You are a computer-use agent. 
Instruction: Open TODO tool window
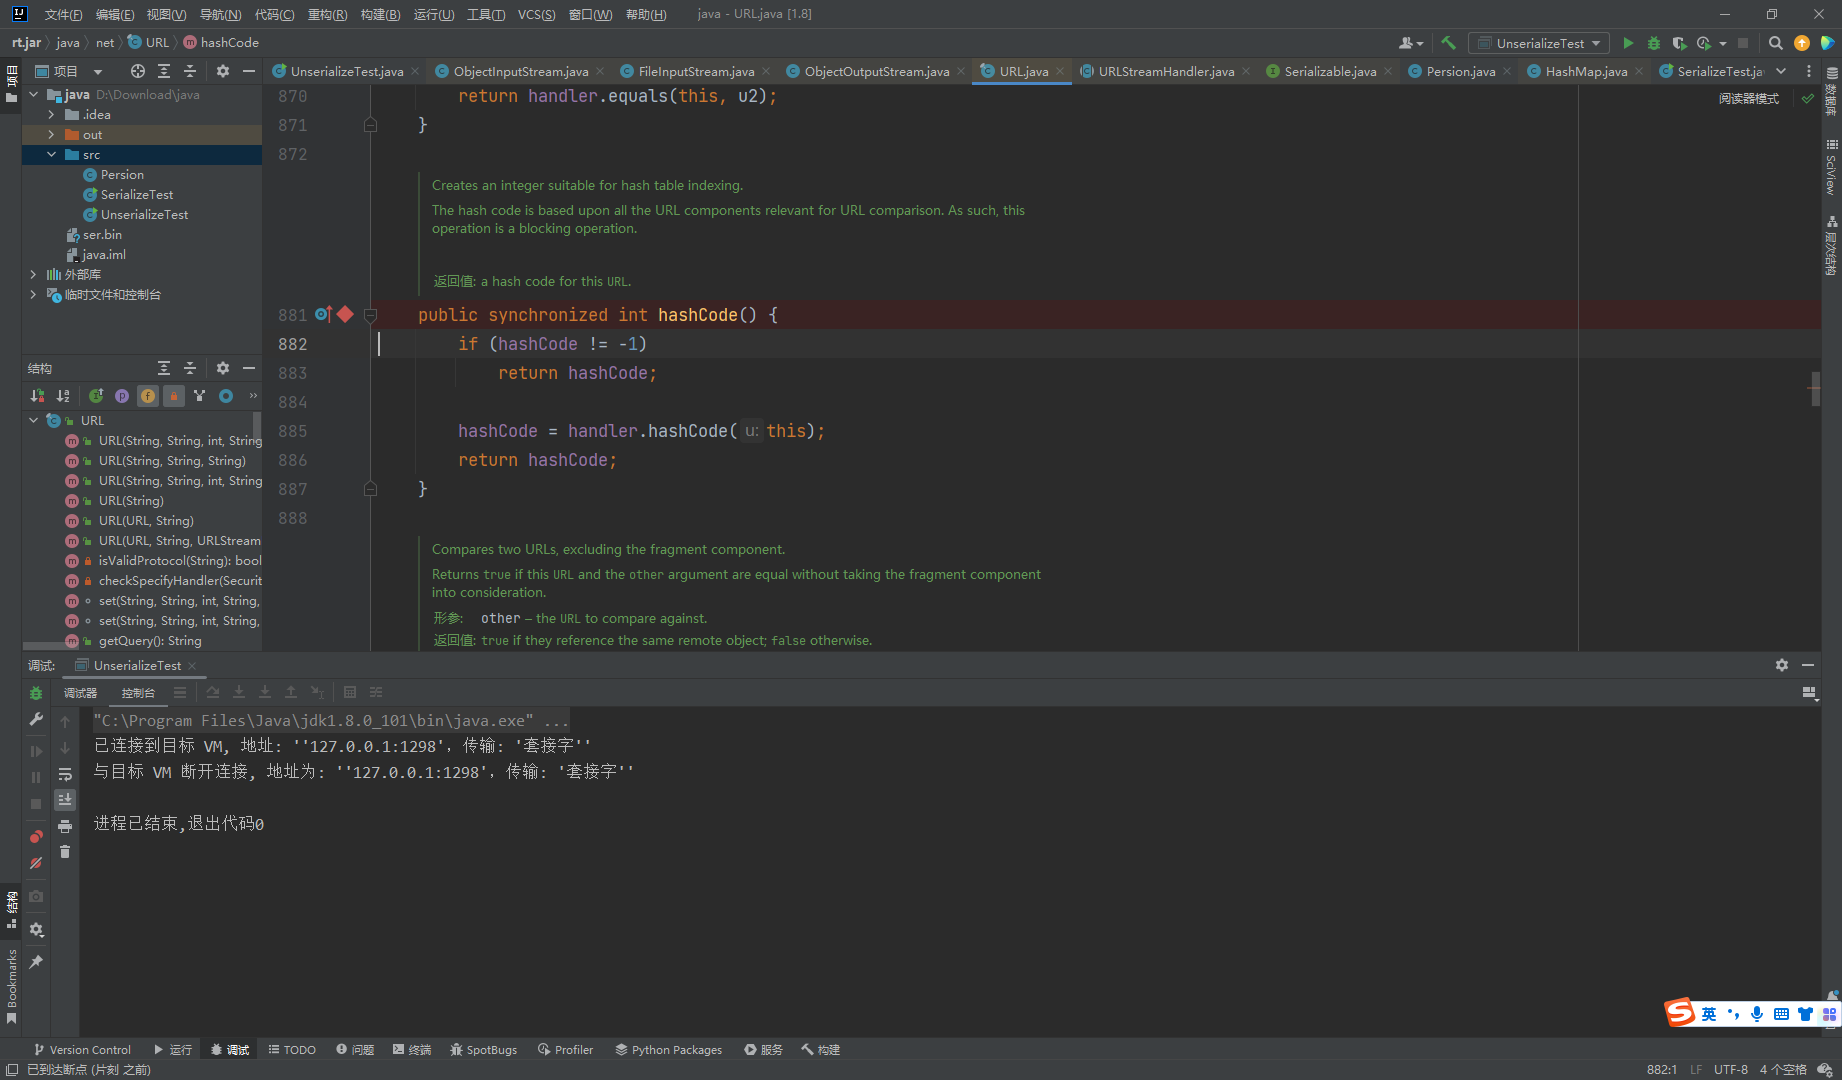click(x=292, y=1050)
